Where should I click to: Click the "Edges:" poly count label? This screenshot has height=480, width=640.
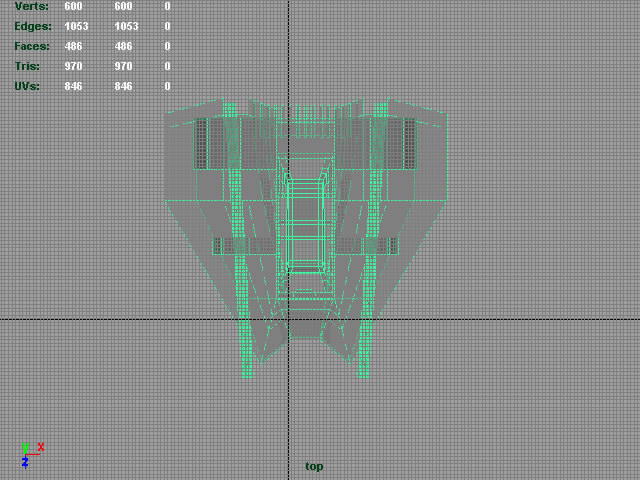point(33,26)
